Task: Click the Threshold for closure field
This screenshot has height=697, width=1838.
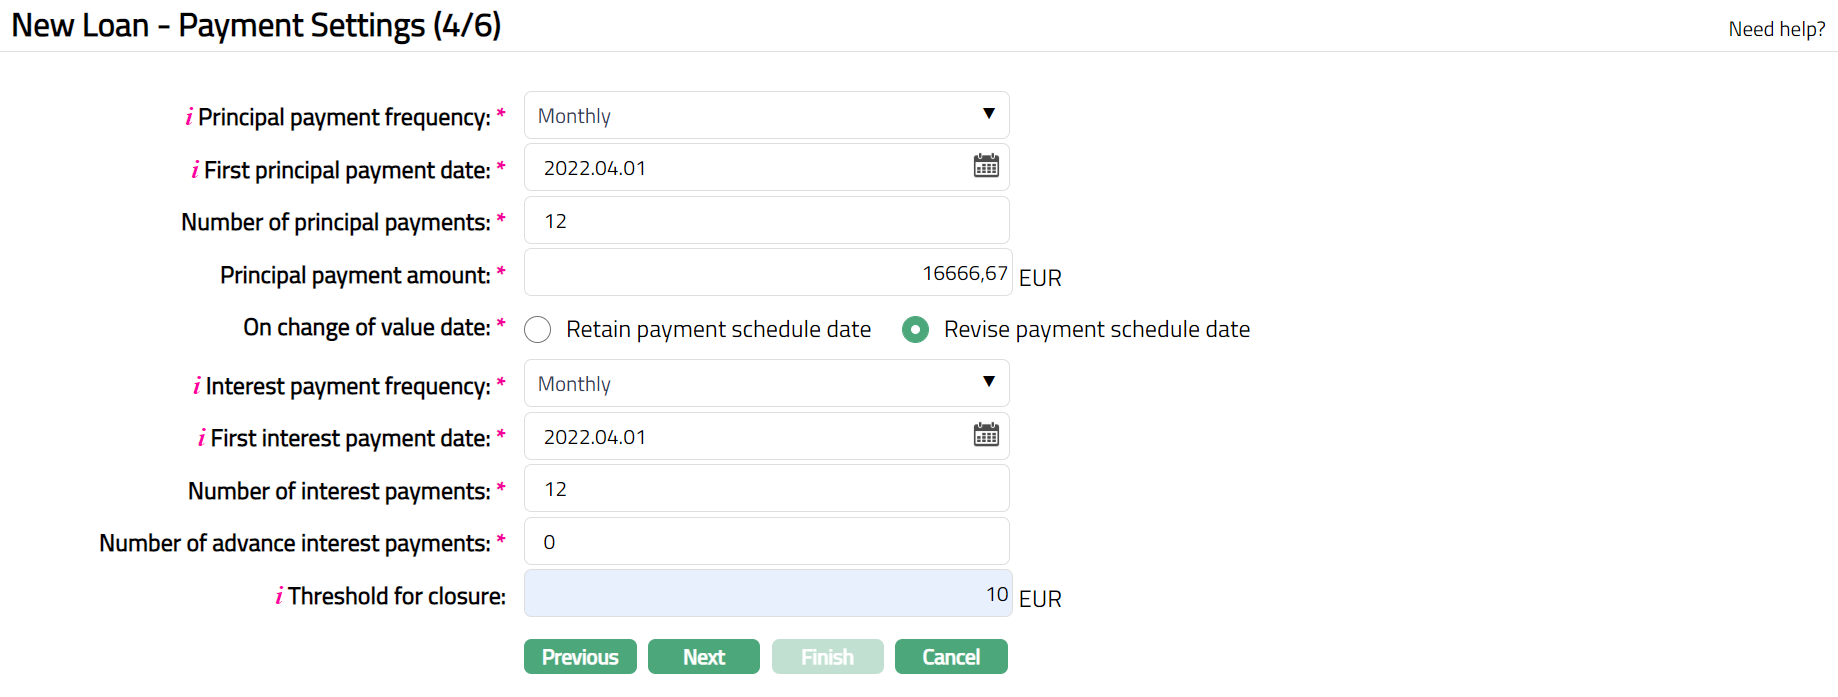Action: 767,594
